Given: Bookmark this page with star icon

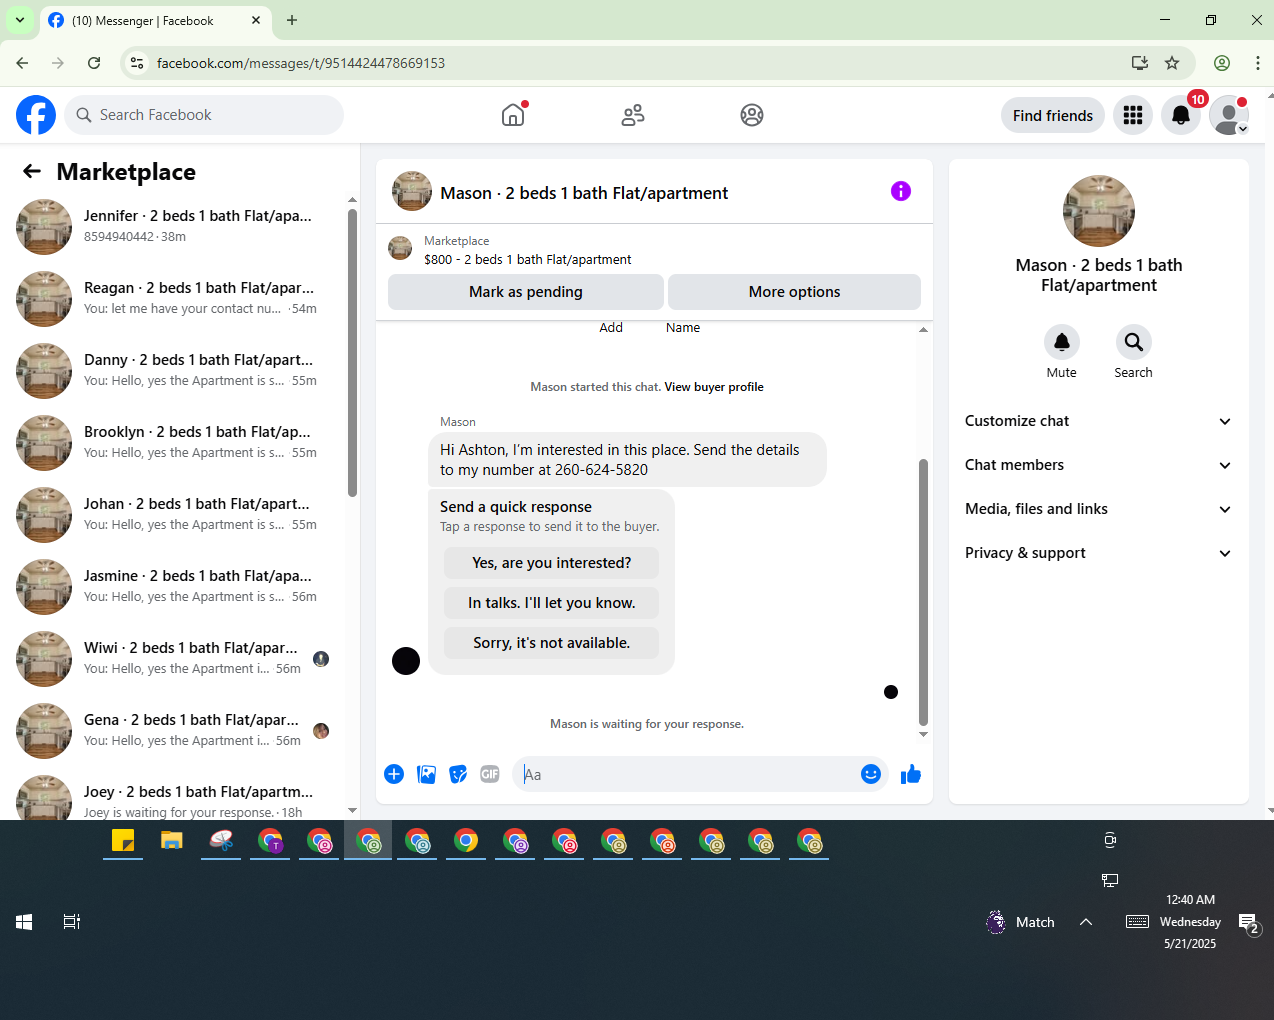Looking at the screenshot, I should [x=1172, y=63].
